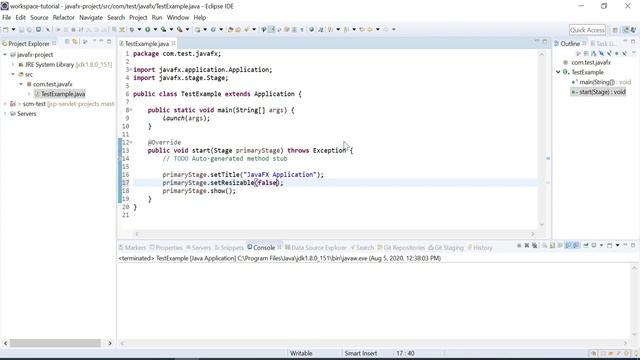This screenshot has width=640, height=360.
Task: Click the External Tools run icon
Action: [x=180, y=29]
